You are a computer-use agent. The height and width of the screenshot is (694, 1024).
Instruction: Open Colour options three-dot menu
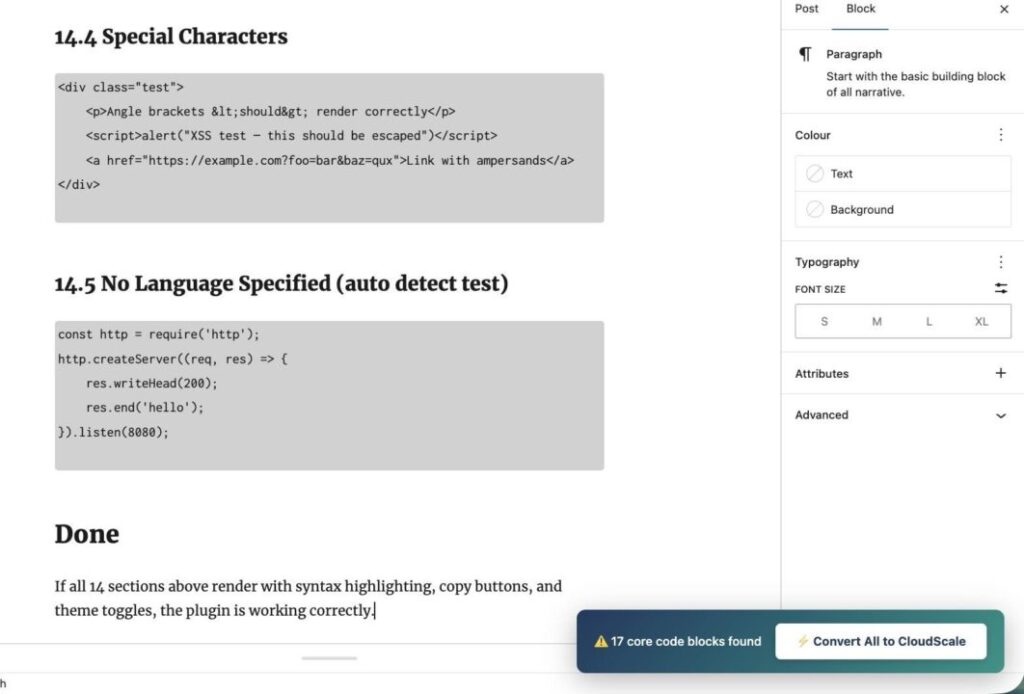[x=1001, y=135]
